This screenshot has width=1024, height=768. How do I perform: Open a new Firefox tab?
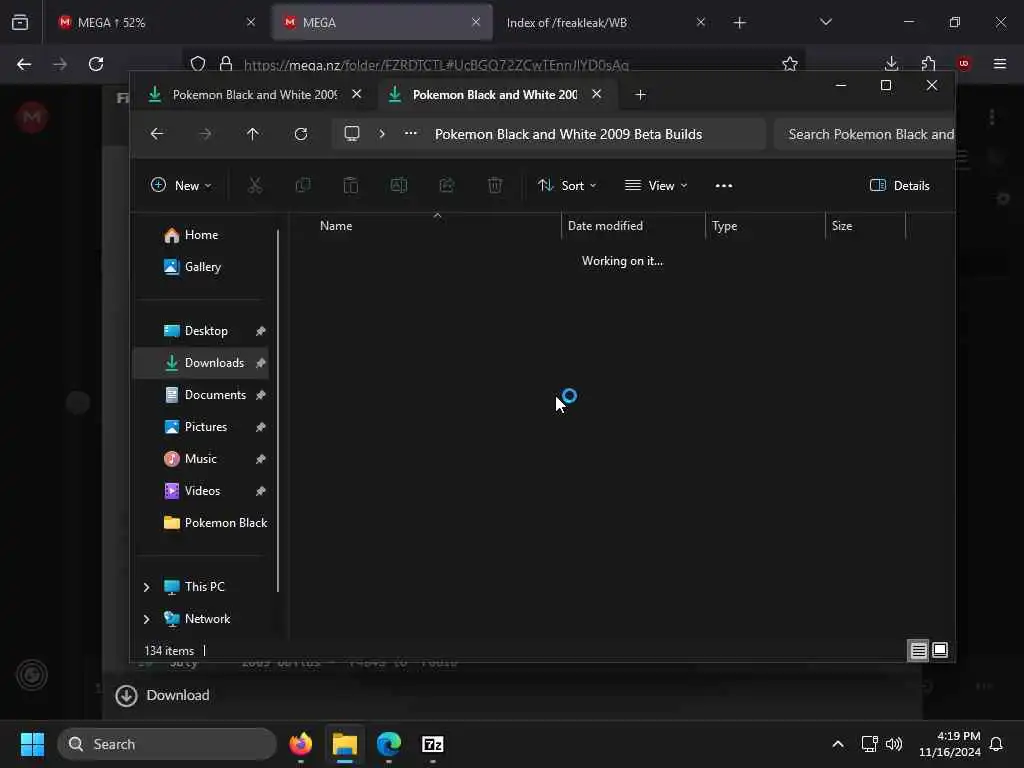click(x=739, y=23)
